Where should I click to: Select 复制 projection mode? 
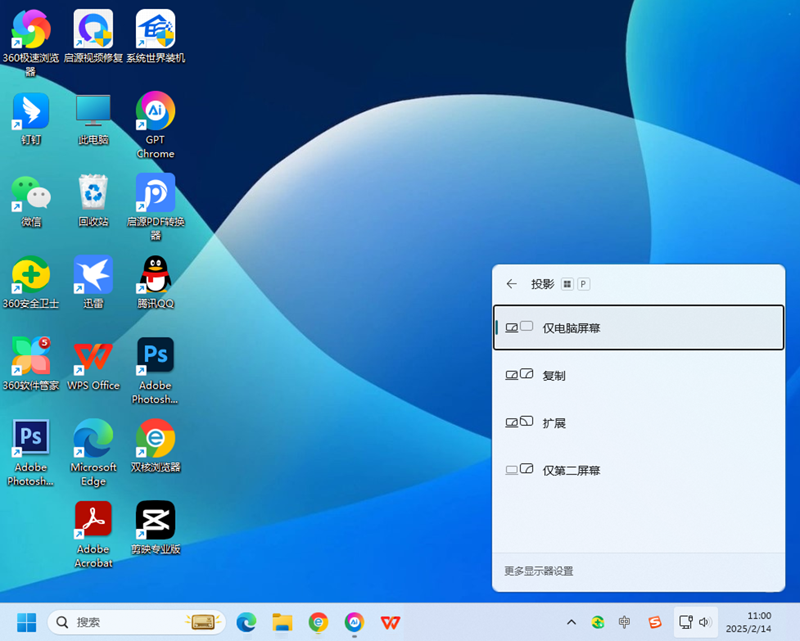pos(638,376)
